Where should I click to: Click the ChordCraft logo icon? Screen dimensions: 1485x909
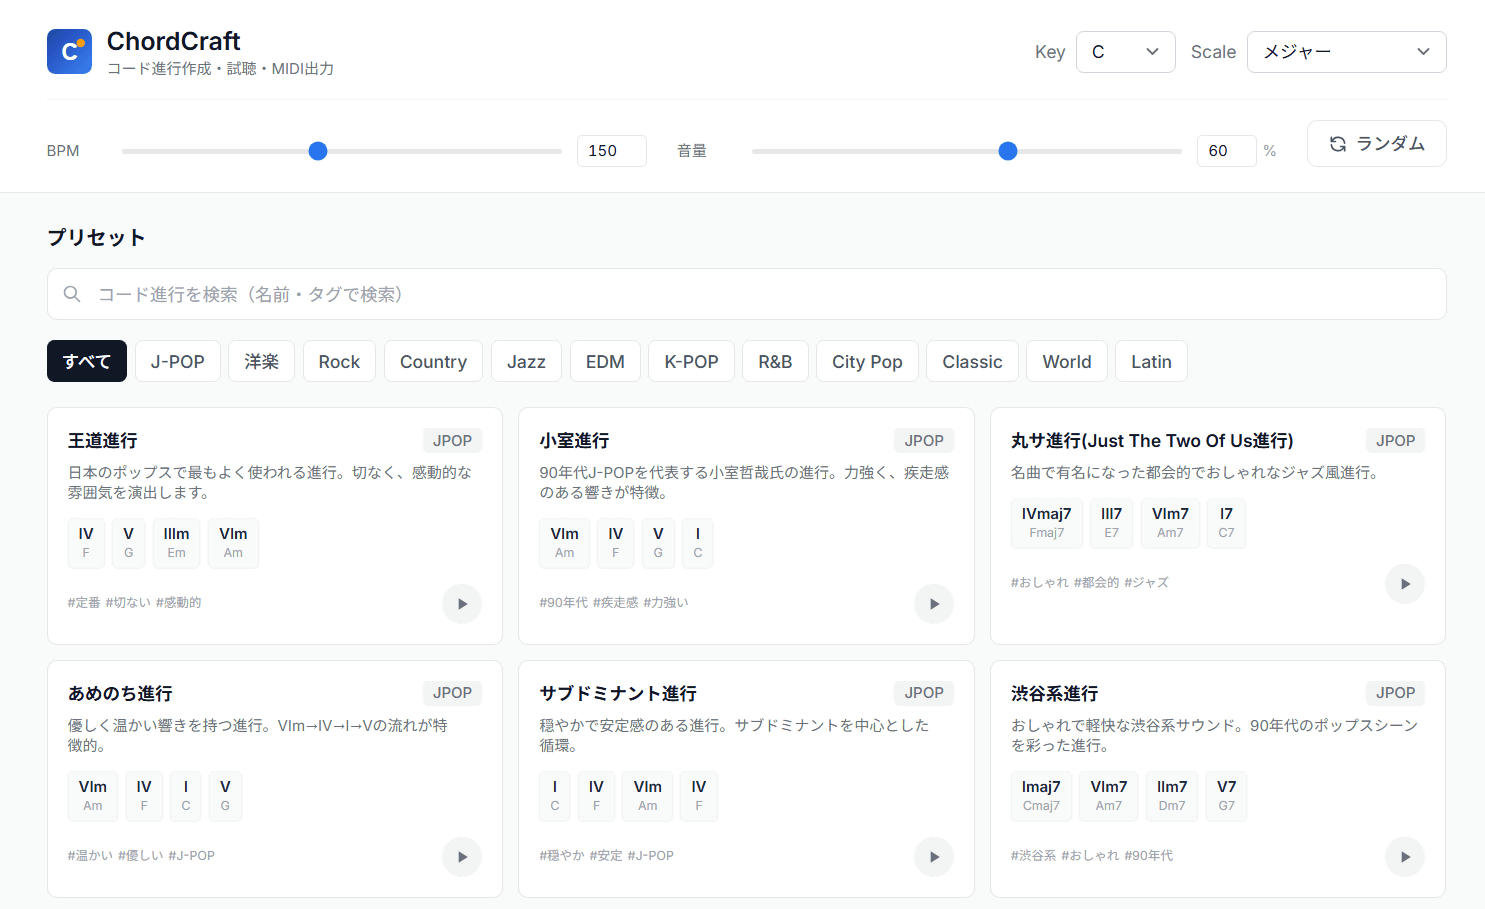pos(69,52)
